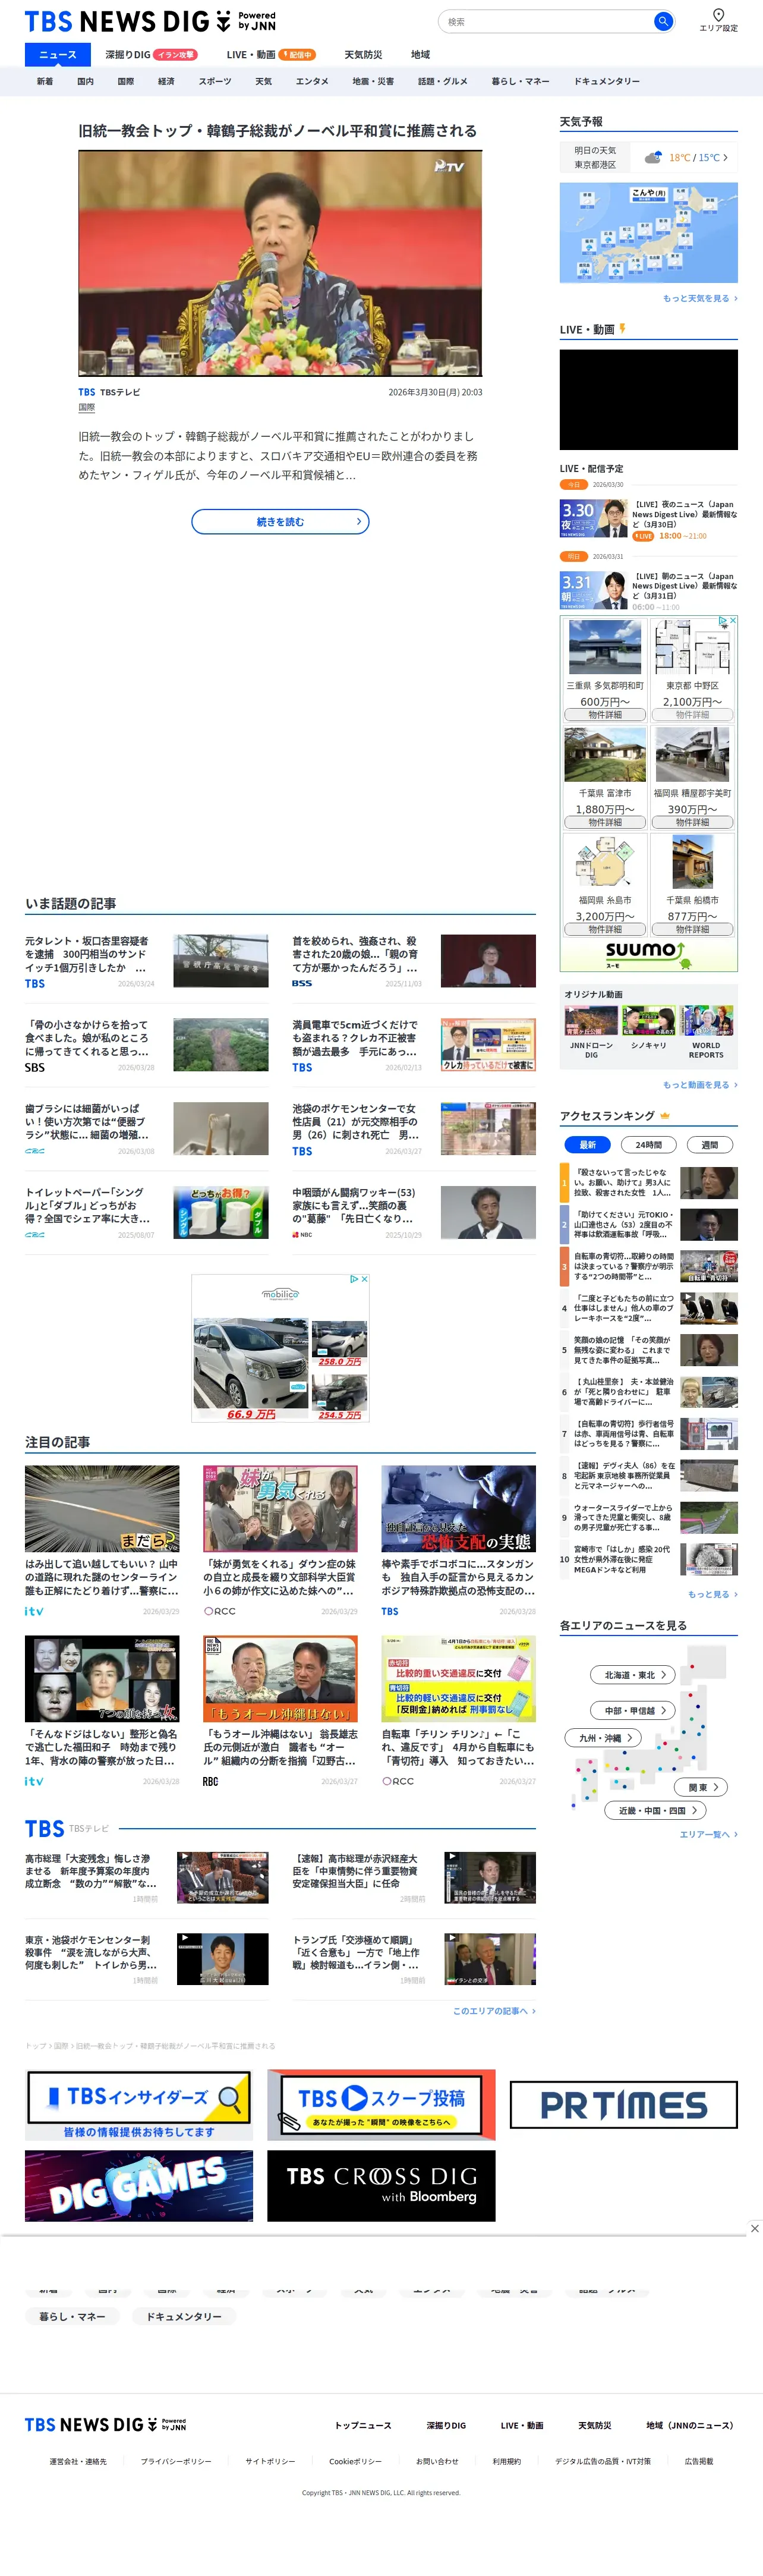
Task: Open シノキャリ original video
Action: [x=648, y=1028]
